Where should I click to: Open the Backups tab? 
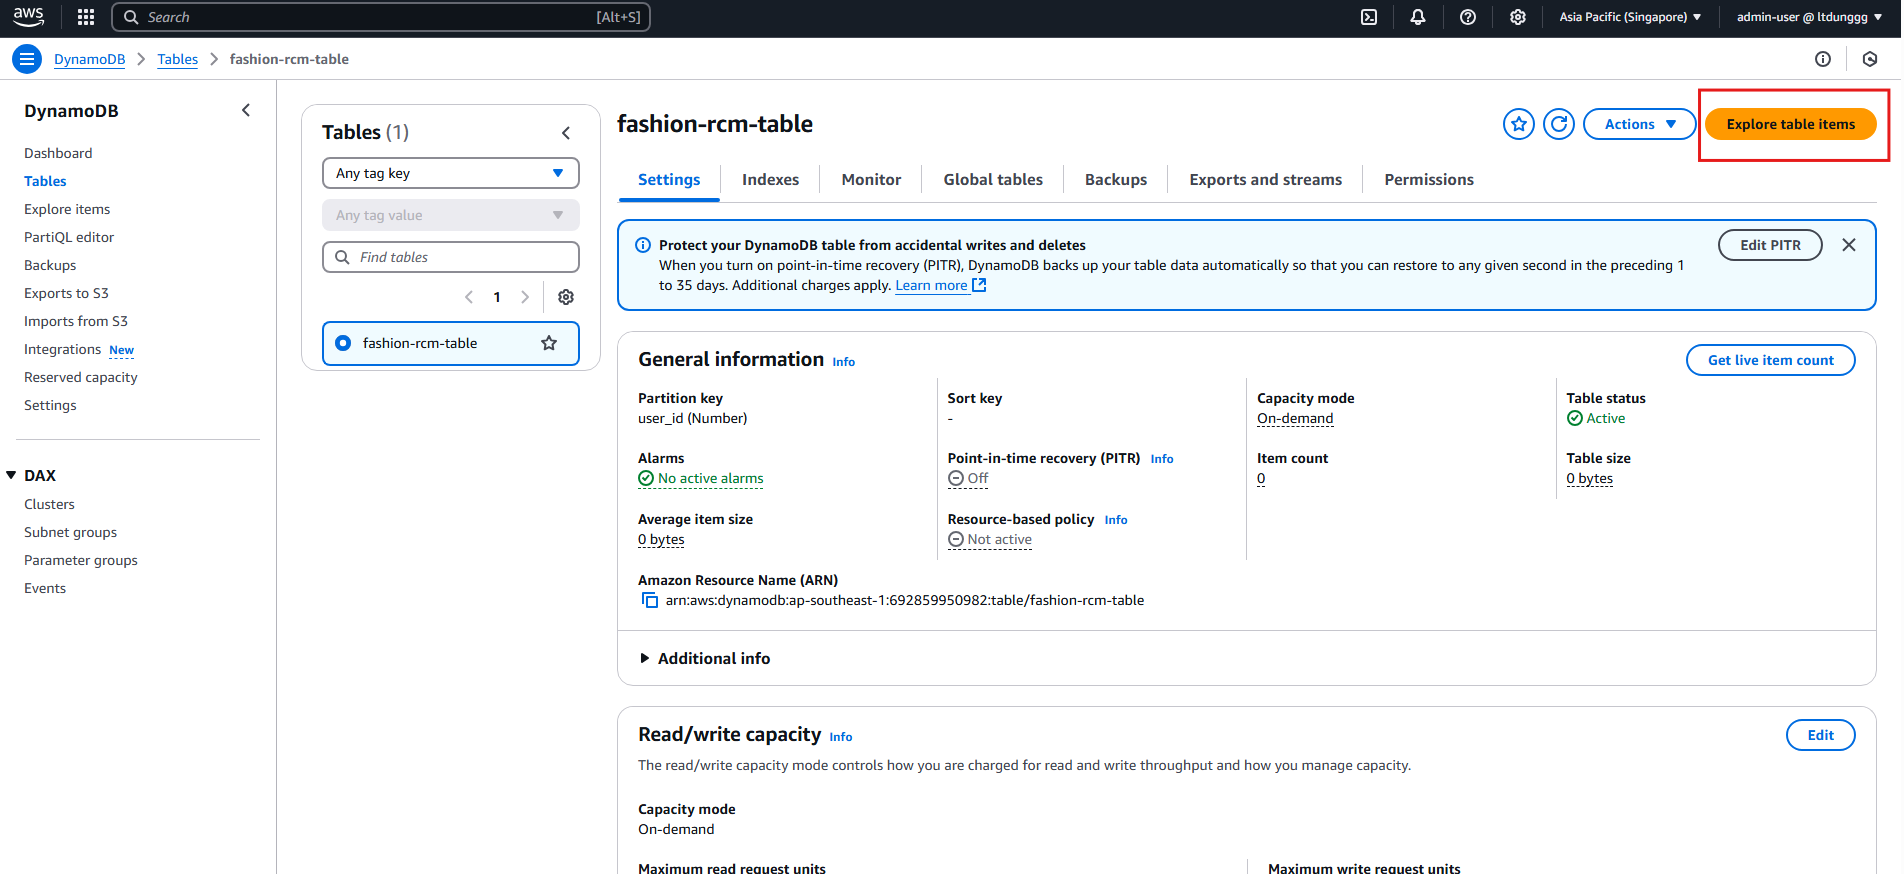point(1116,180)
